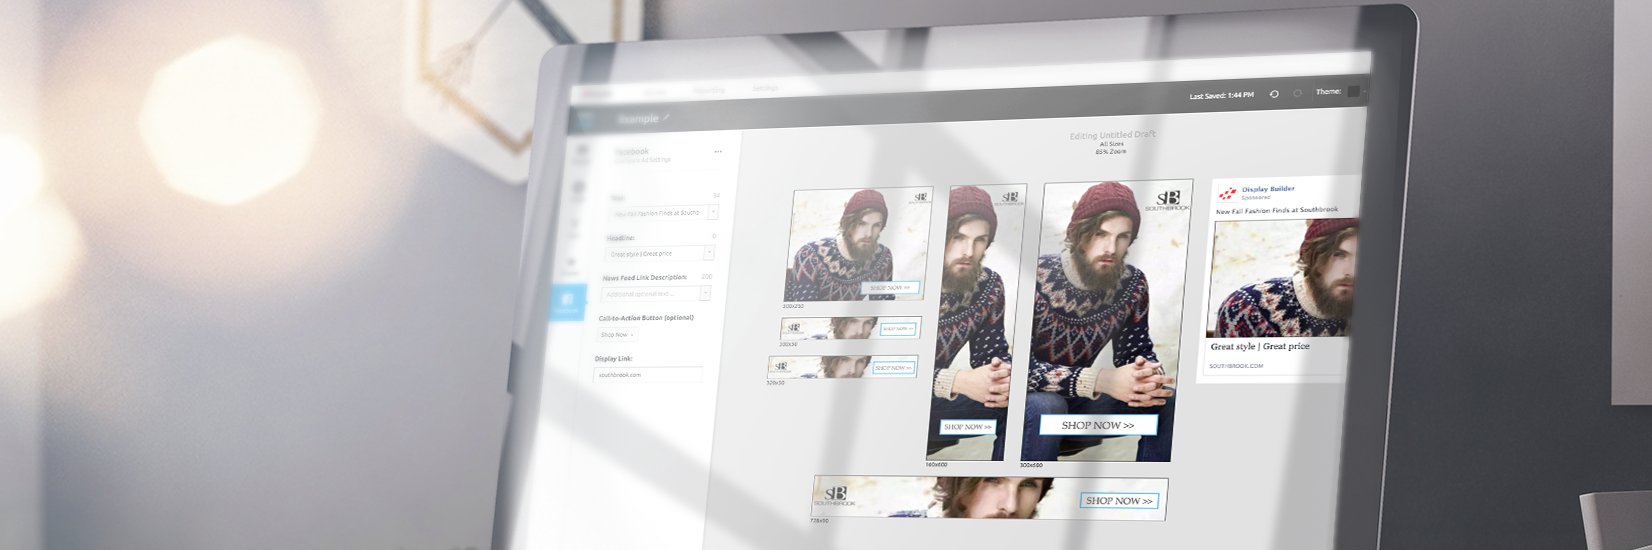Open the Shop Now call-to-action dropdown

click(x=616, y=335)
